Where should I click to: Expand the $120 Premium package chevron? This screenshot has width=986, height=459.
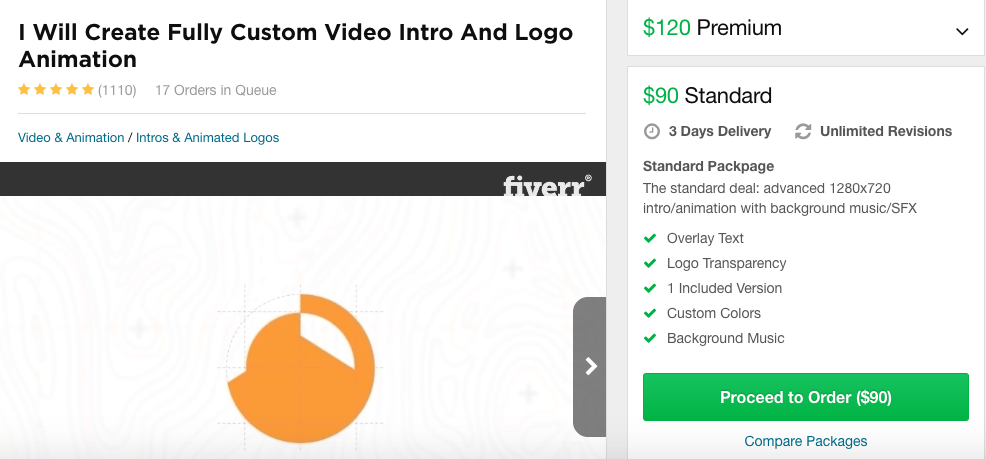962,31
